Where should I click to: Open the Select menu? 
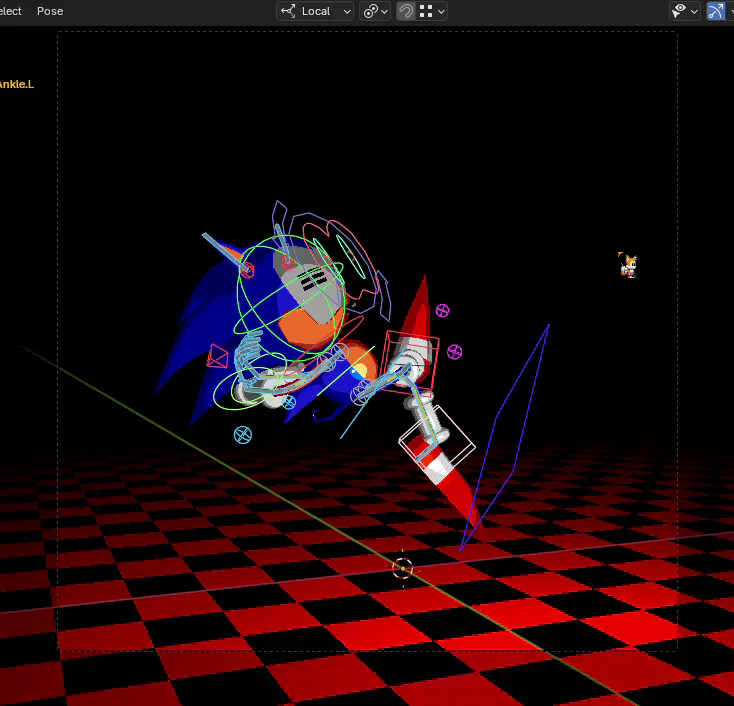click(x=10, y=11)
